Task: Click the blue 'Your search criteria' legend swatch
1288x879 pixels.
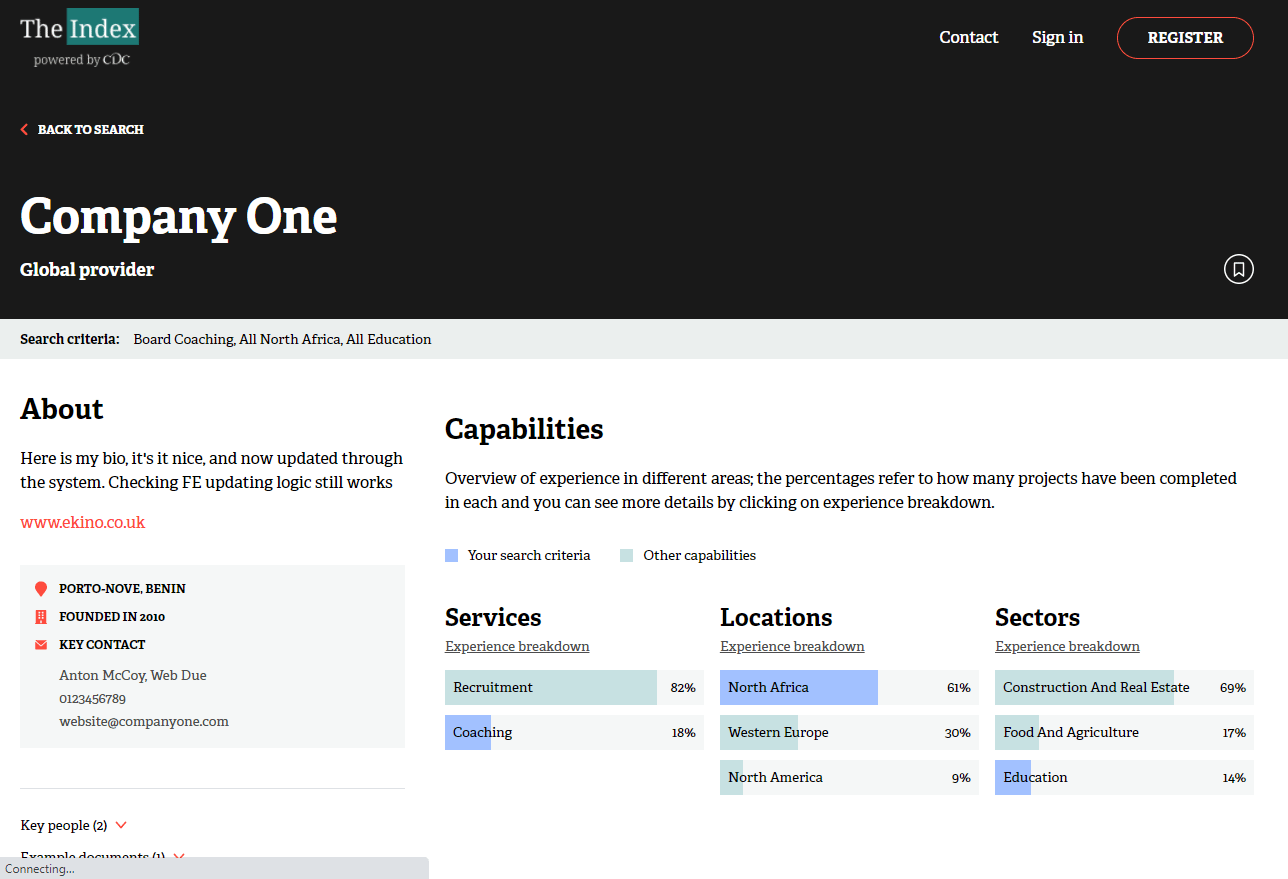Action: [x=451, y=556]
